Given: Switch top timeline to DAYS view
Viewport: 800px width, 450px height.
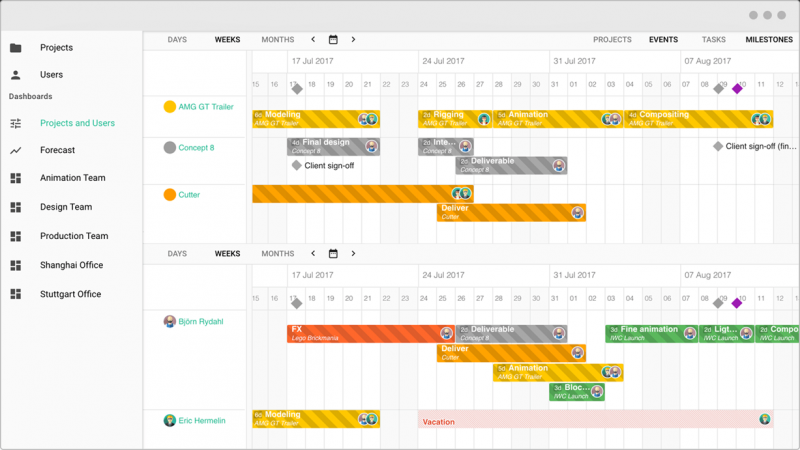Looking at the screenshot, I should 177,39.
